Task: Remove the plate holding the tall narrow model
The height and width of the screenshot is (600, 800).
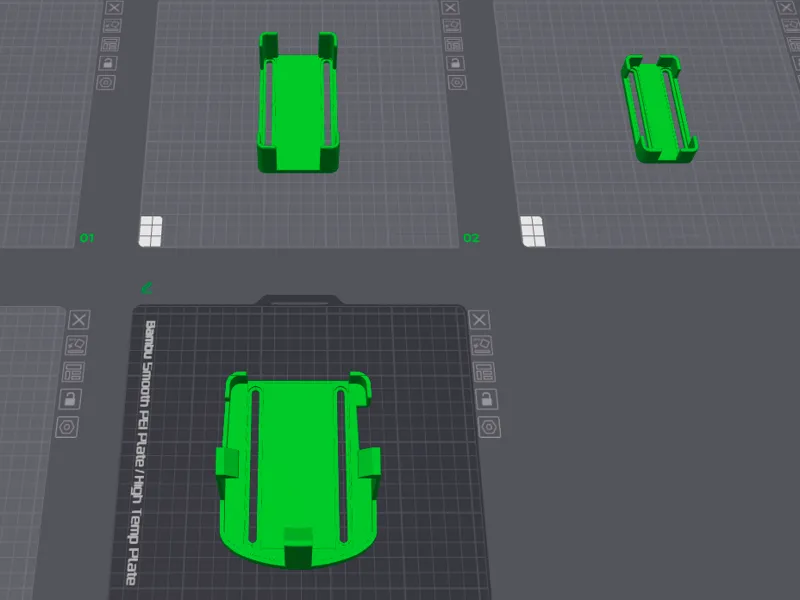Action: 450,8
